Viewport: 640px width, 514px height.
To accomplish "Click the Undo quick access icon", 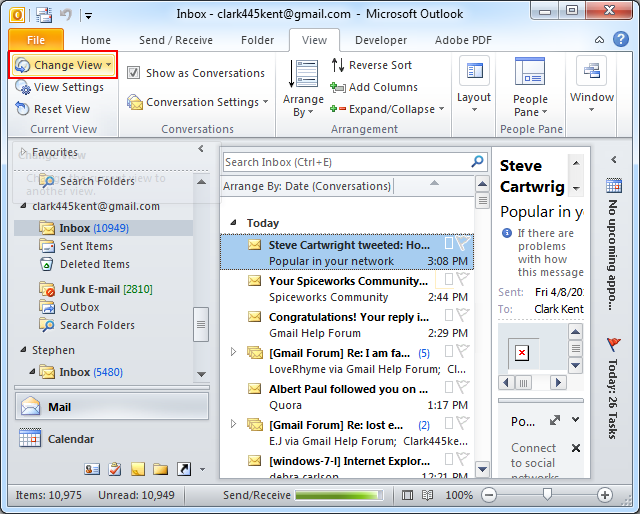I will pyautogui.click(x=66, y=15).
